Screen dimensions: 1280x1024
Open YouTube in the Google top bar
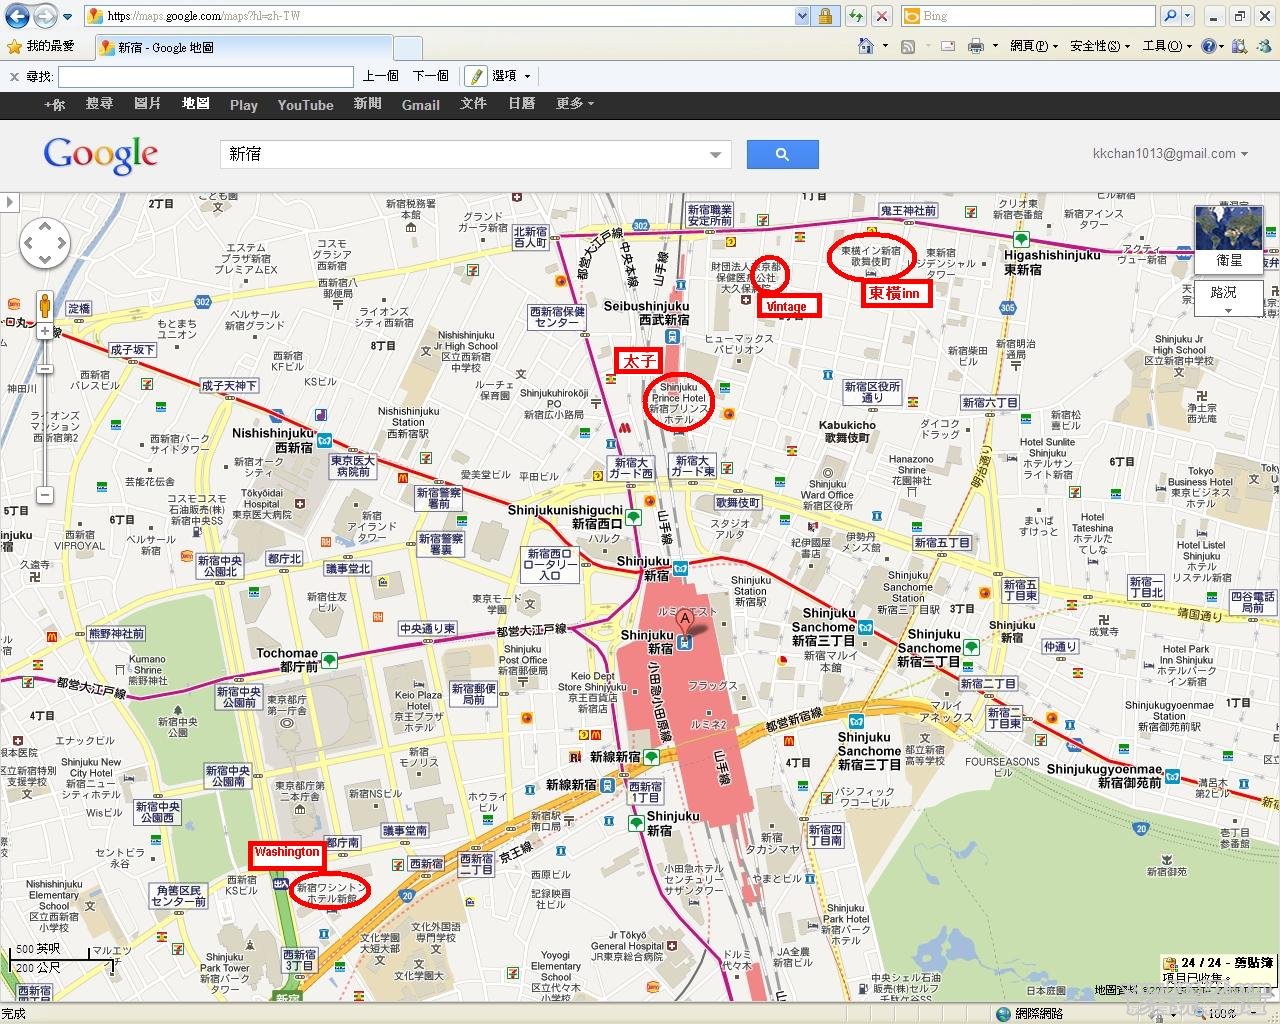click(x=305, y=105)
